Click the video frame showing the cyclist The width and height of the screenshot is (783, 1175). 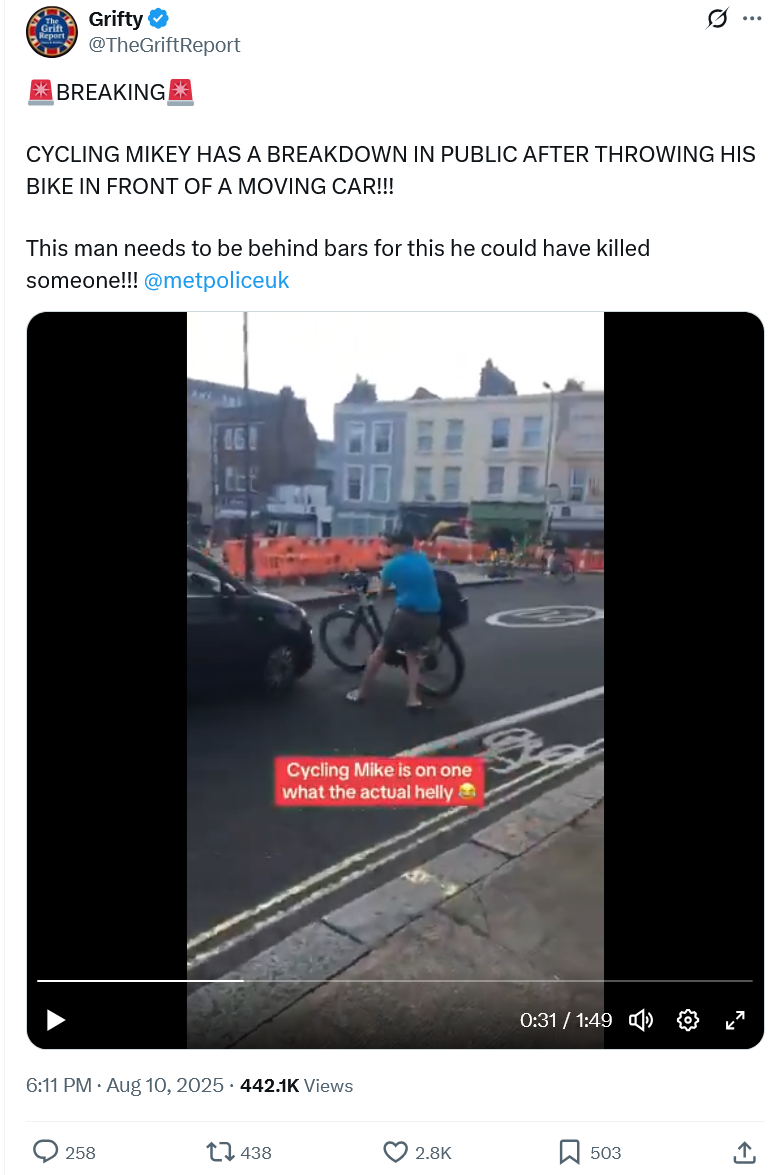coord(395,644)
